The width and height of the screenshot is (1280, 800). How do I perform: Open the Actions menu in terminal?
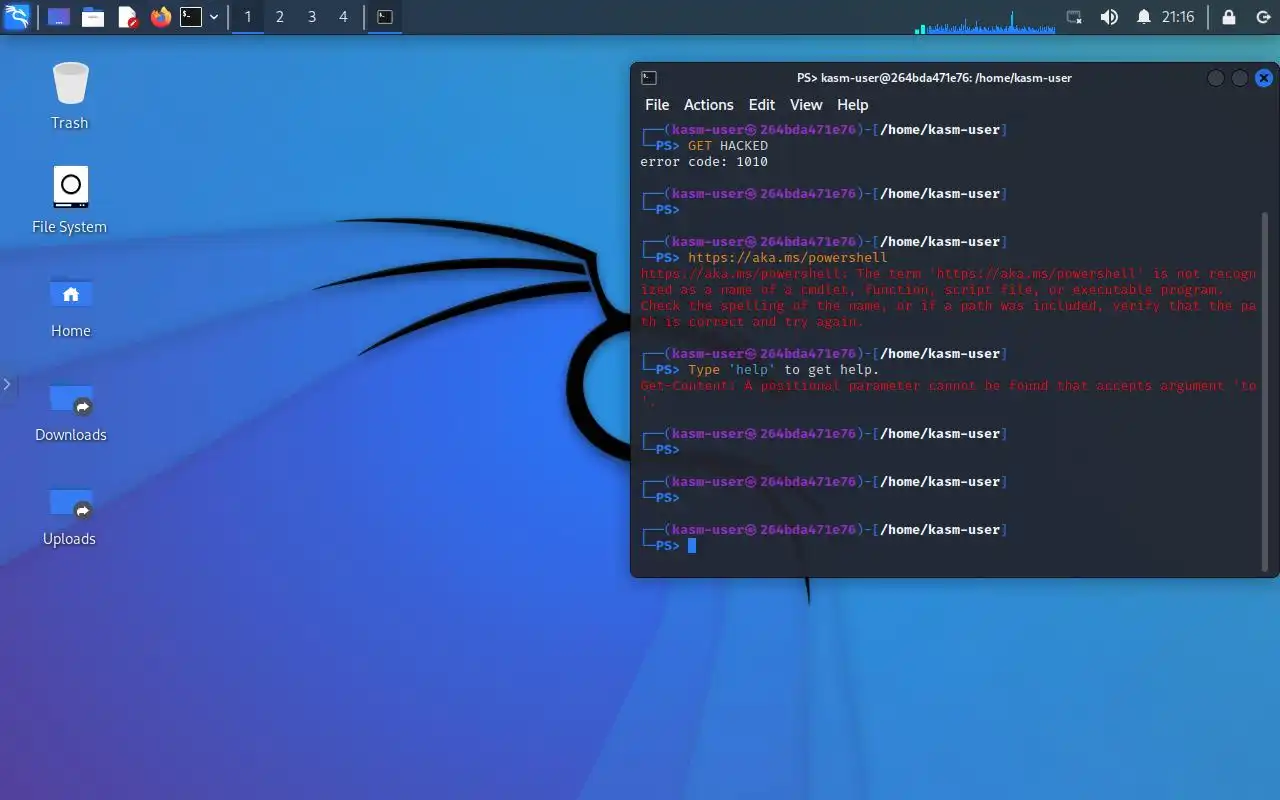pos(708,105)
